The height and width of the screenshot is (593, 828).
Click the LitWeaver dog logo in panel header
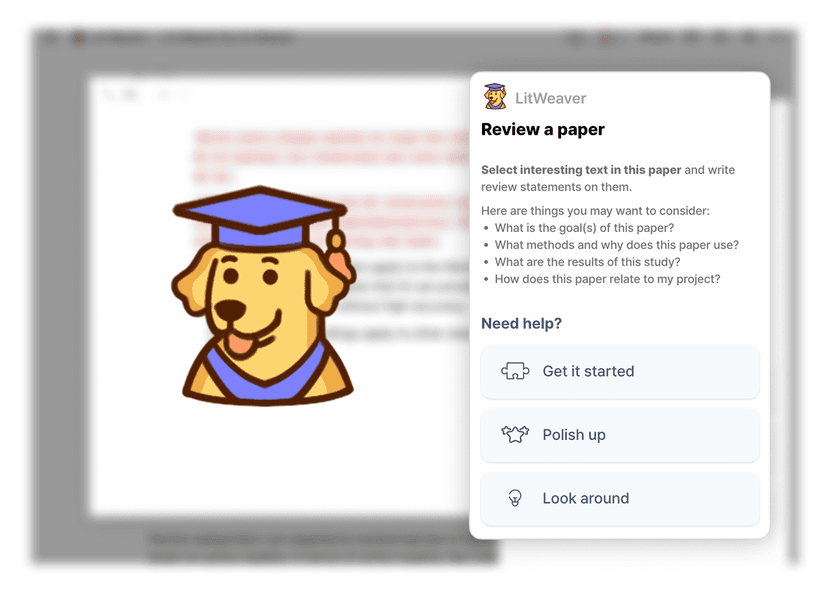(495, 97)
